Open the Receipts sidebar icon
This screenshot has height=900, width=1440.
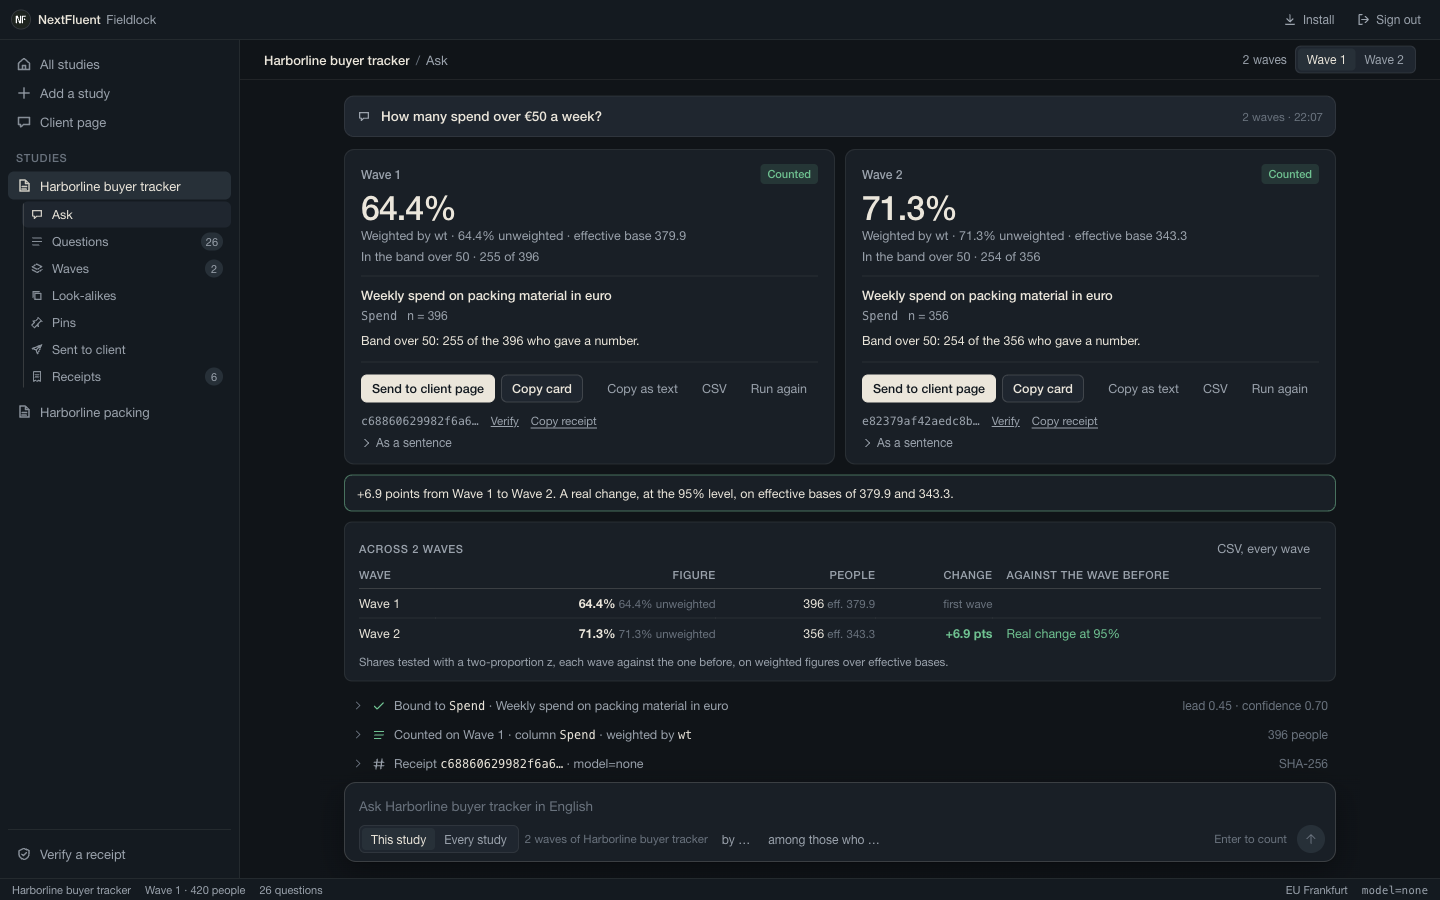click(37, 377)
